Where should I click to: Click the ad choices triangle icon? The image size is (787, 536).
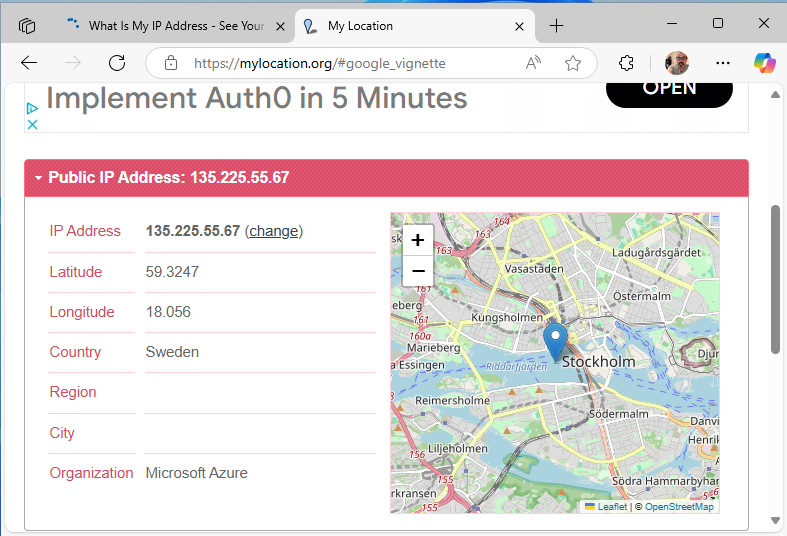point(32,108)
